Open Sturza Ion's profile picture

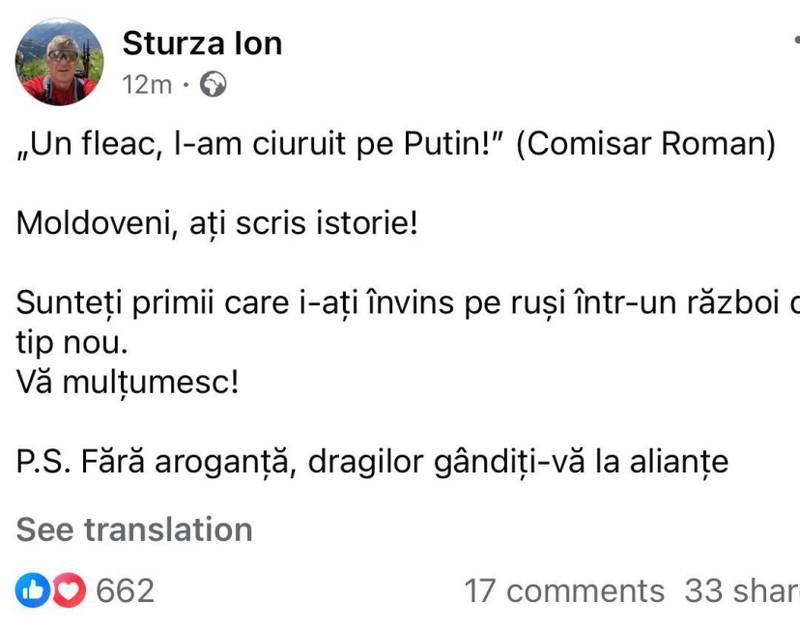[x=57, y=60]
